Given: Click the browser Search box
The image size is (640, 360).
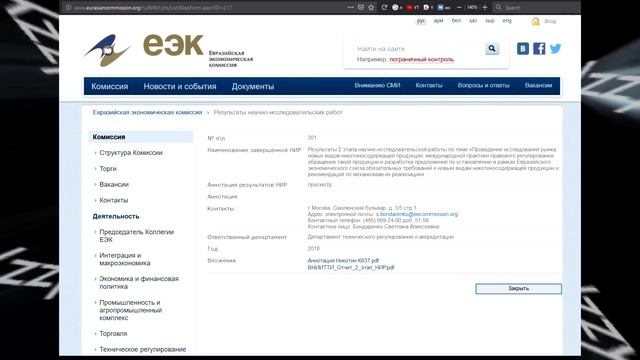Looking at the screenshot, I should (536, 7).
